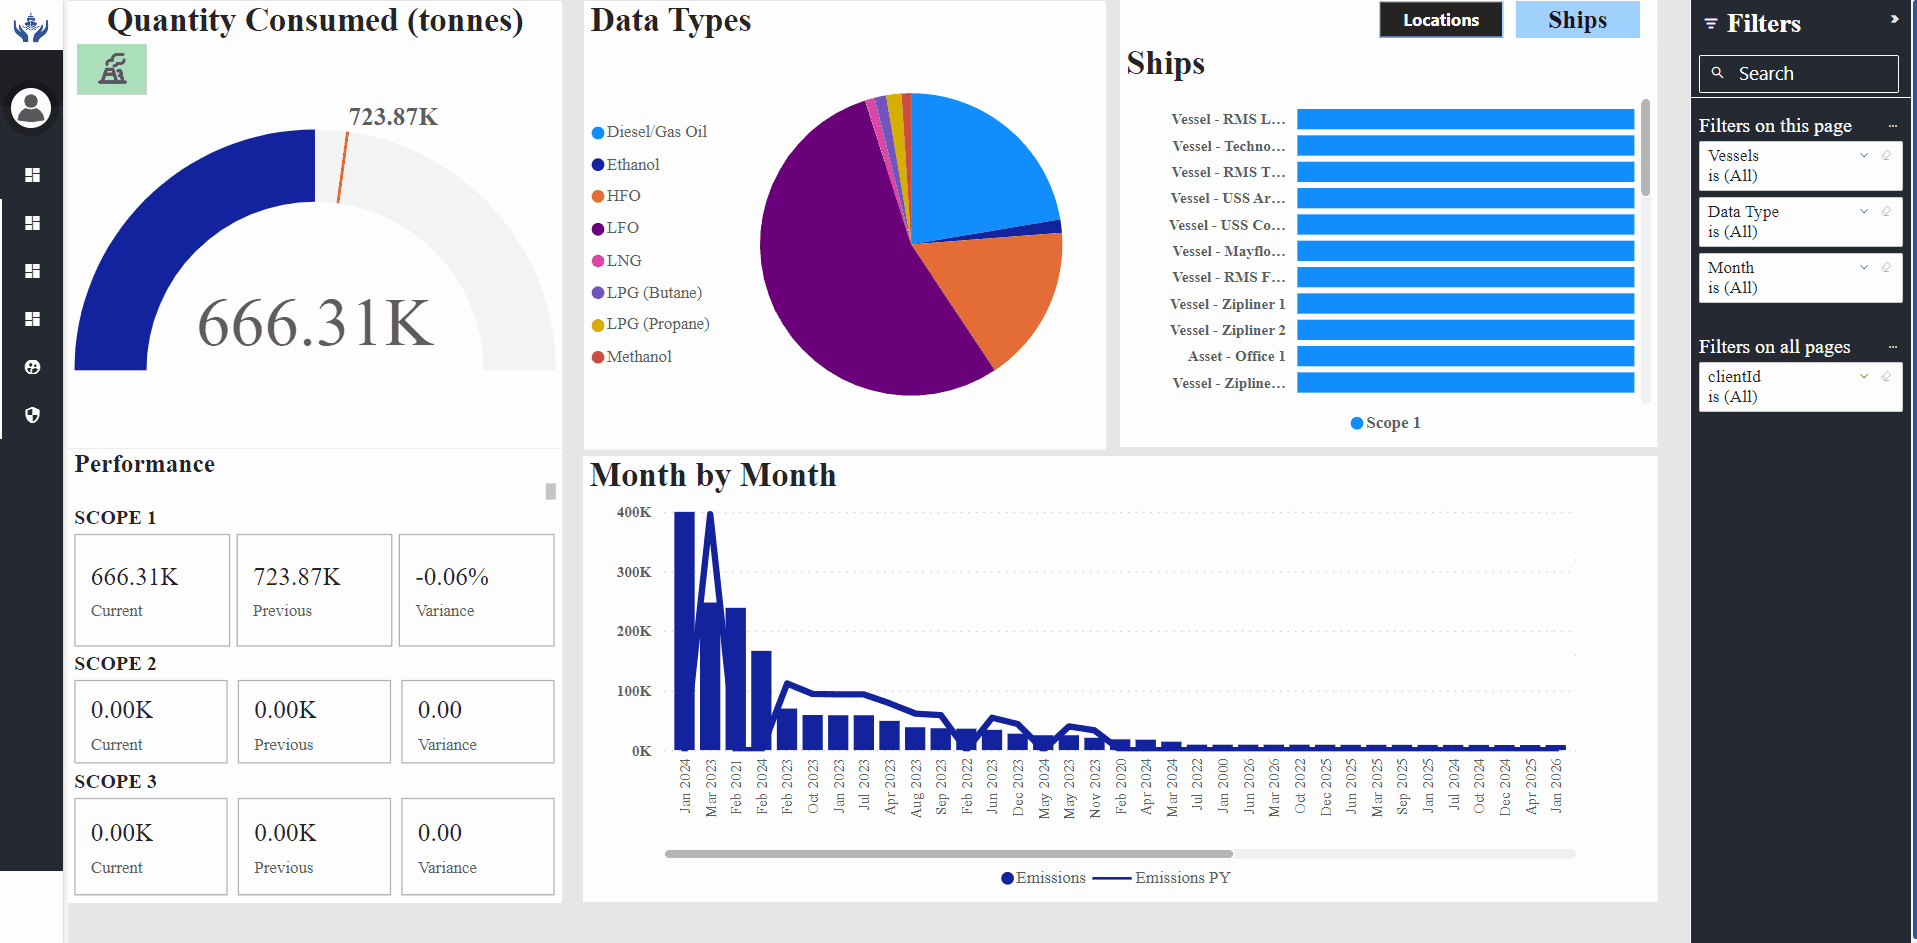Clear the Month filter with eraser icon
1917x943 pixels.
click(x=1886, y=267)
